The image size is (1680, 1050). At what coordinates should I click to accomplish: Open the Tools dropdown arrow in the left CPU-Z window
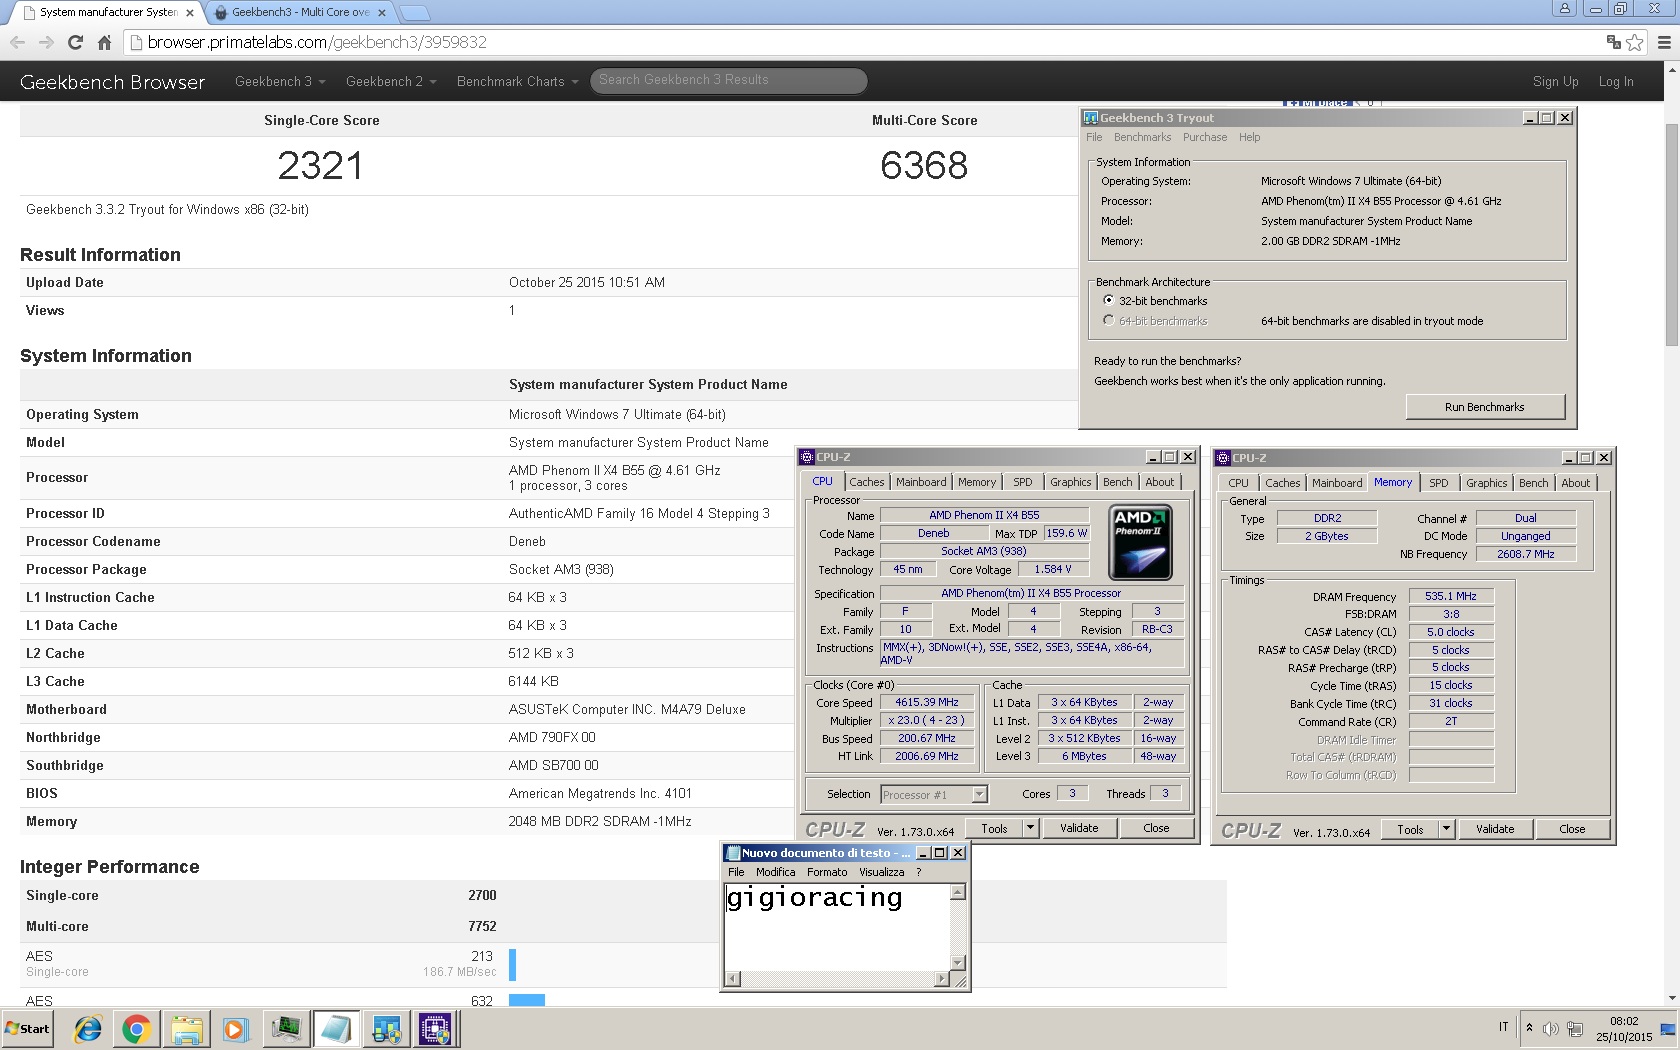click(1030, 828)
